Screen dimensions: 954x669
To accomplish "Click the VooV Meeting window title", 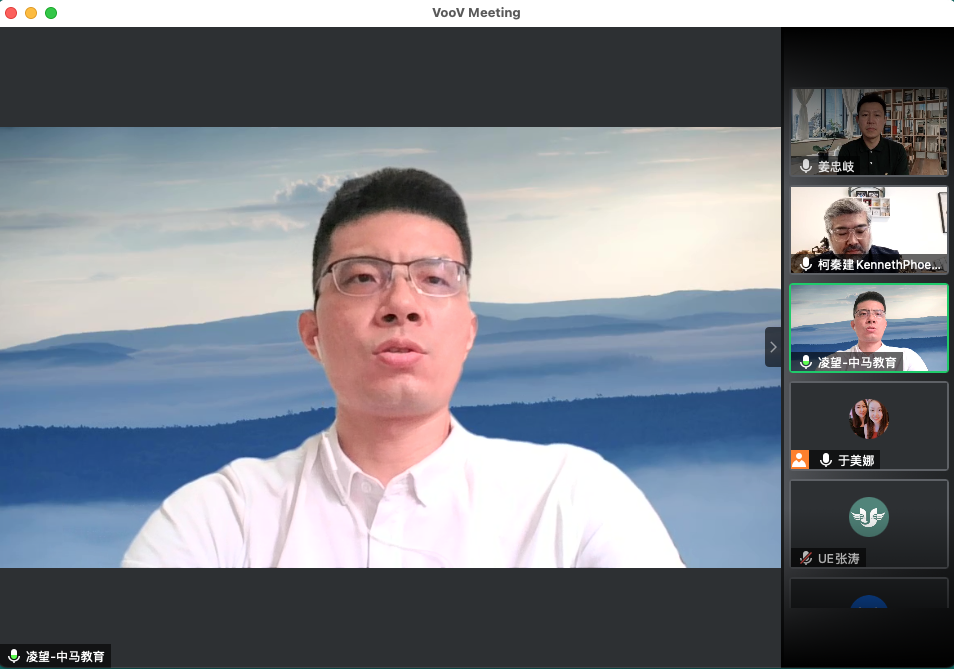I will [x=476, y=13].
